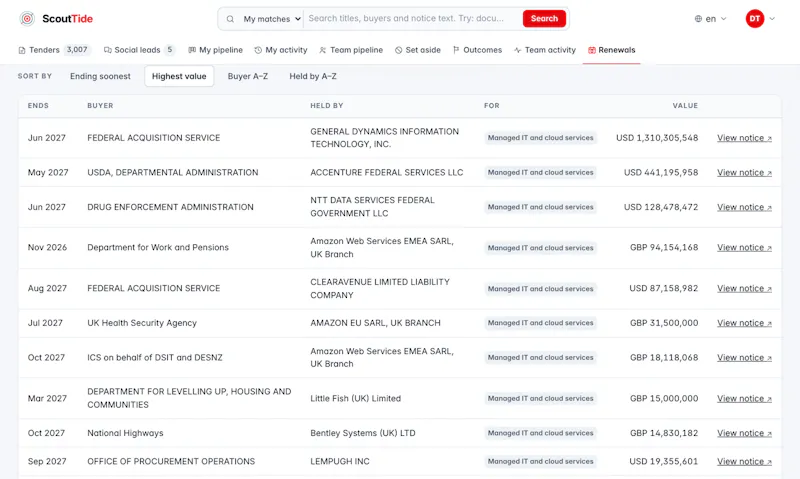Viewport: 800px width, 479px height.
Task: Select the Renewals tab
Action: (611, 50)
